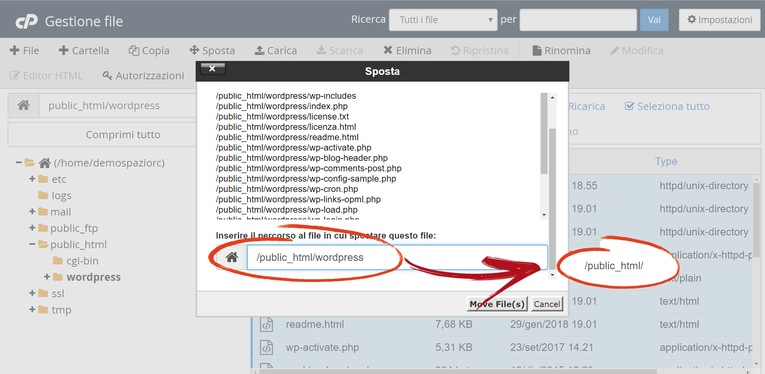Click home icon beside path field
765x374 pixels.
[x=23, y=106]
